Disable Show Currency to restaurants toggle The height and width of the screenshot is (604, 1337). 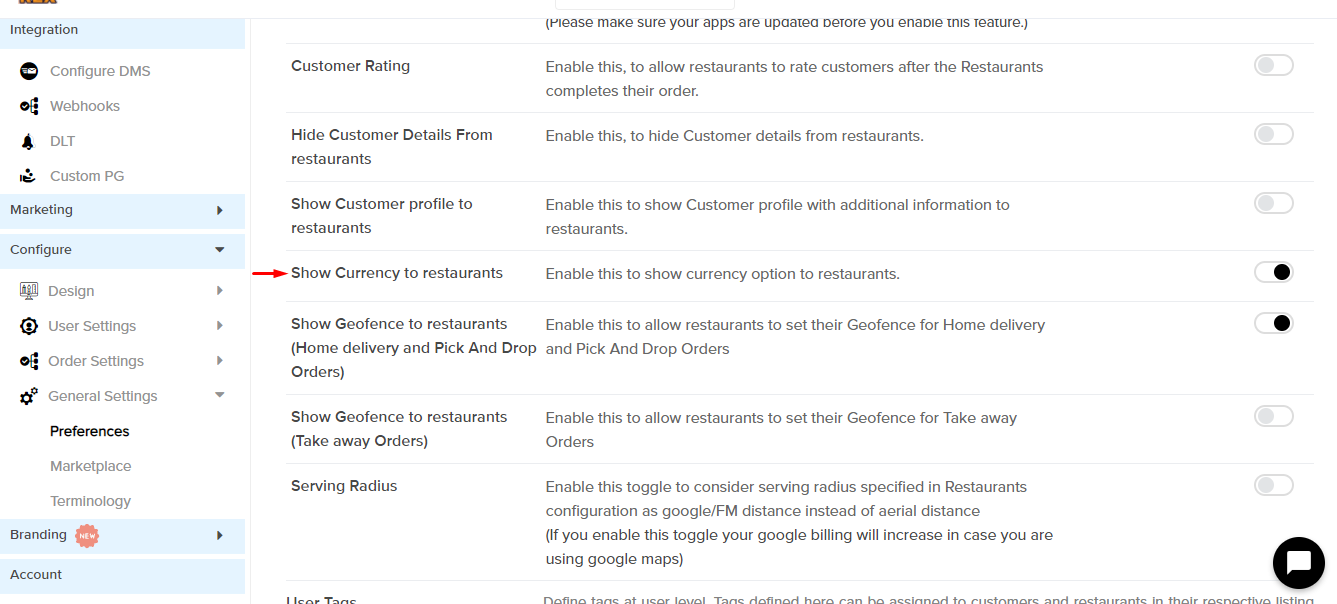click(x=1273, y=272)
